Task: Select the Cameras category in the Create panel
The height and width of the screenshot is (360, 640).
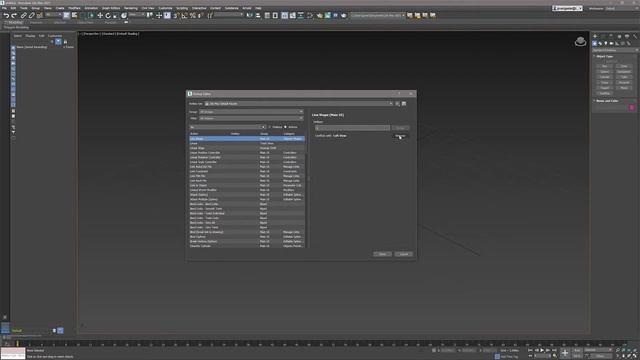Action: [611, 43]
